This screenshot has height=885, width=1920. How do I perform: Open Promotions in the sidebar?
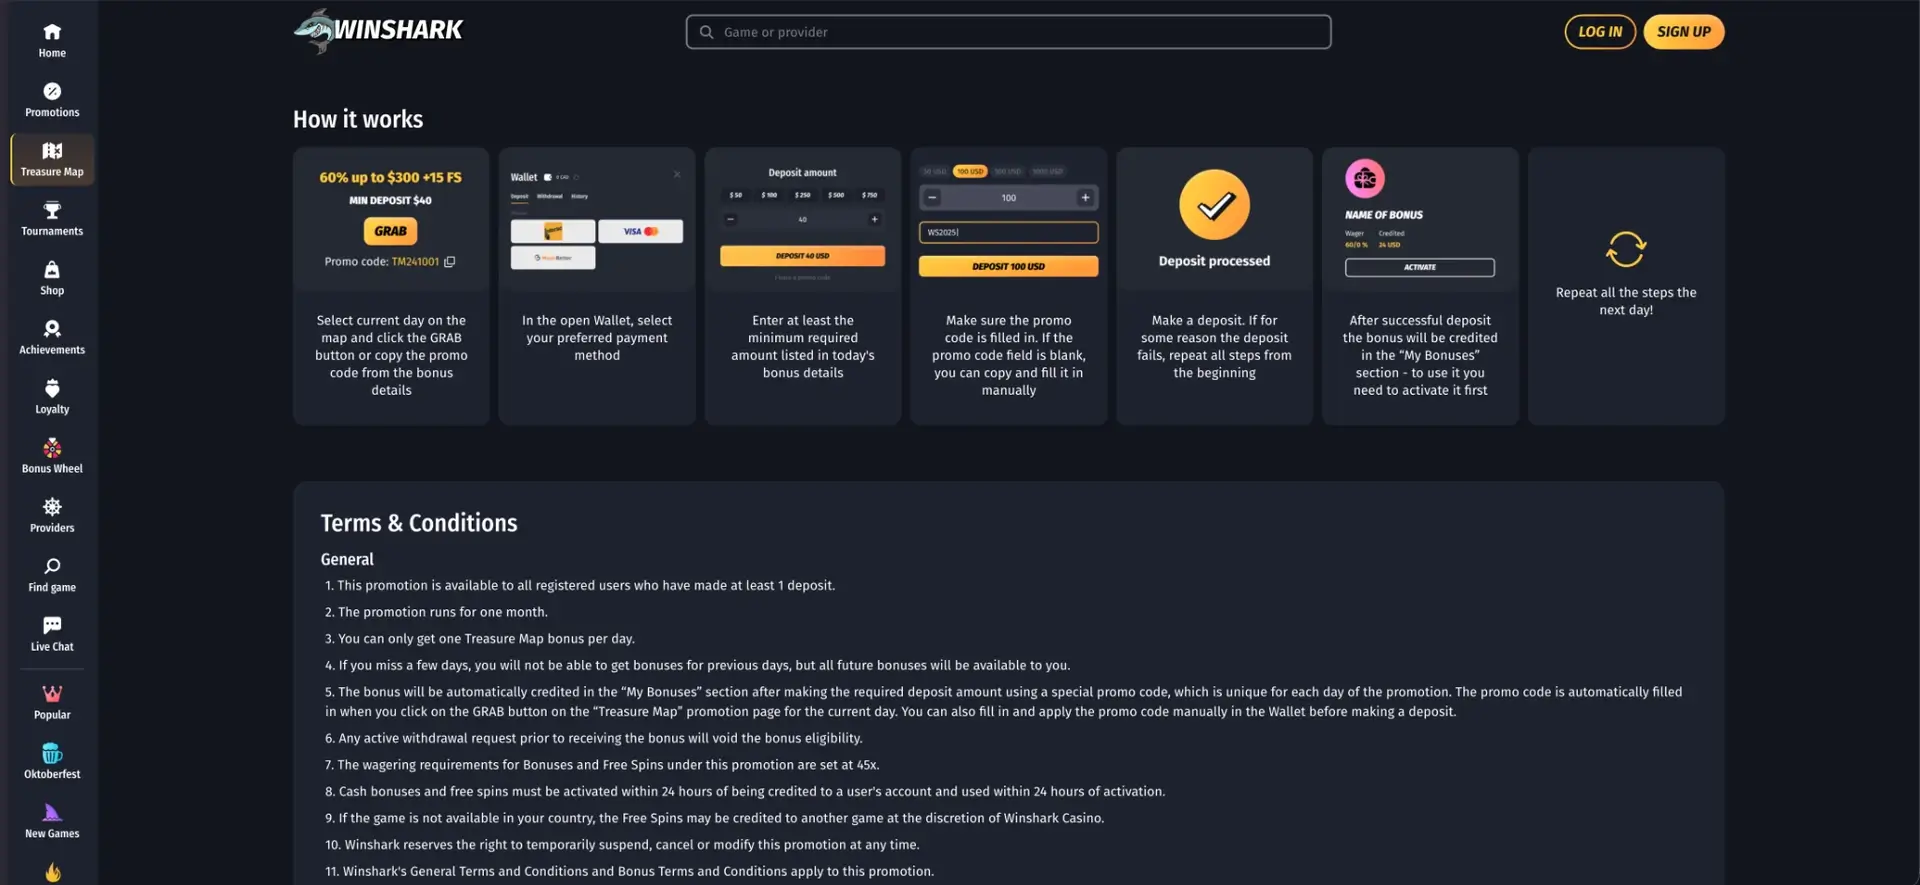(x=52, y=100)
